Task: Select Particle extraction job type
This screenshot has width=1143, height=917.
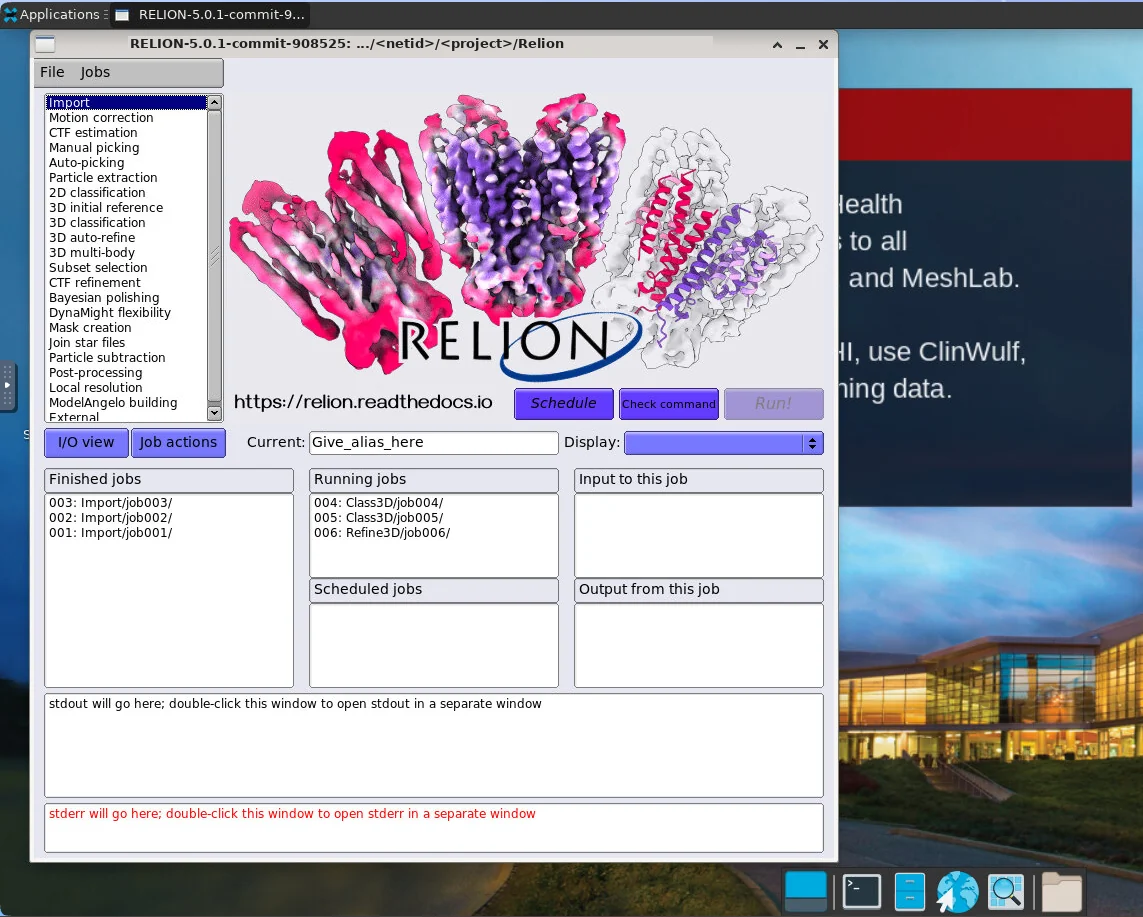Action: (x=126, y=177)
